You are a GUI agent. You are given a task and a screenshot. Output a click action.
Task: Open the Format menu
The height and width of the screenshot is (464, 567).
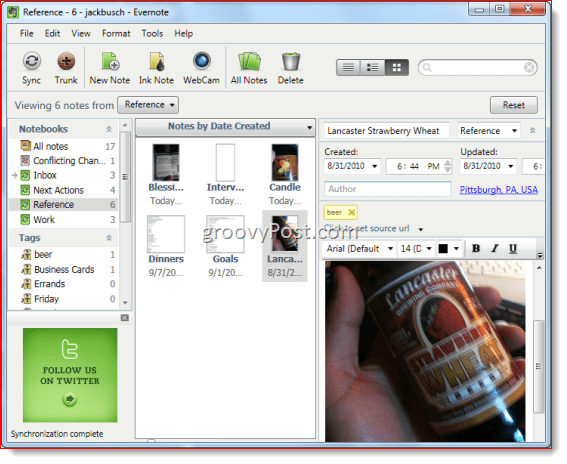point(116,34)
